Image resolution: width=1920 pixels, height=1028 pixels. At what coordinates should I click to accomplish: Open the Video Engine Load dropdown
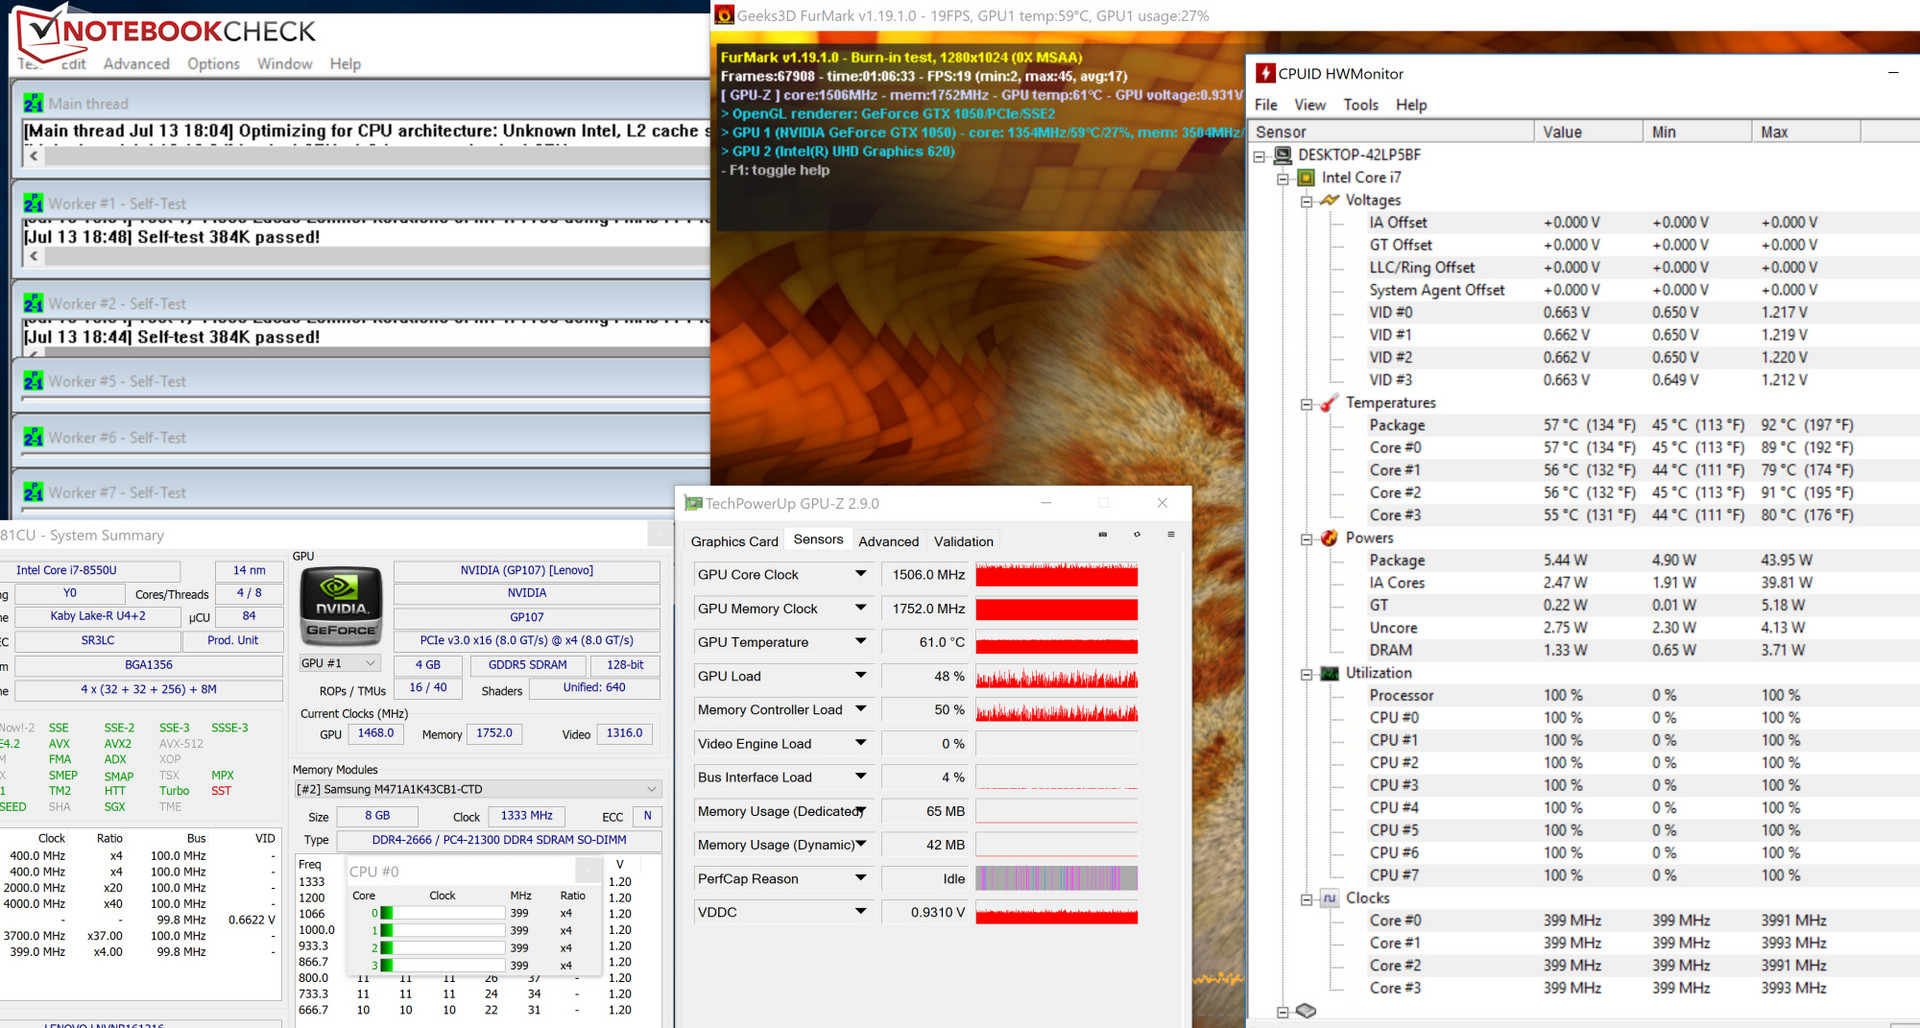(x=860, y=743)
